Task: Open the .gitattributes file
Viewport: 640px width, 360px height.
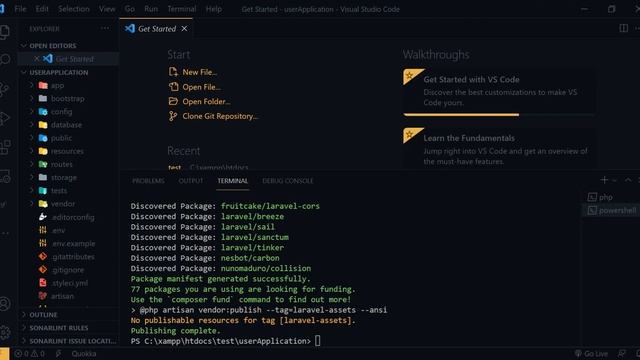Action: point(73,257)
